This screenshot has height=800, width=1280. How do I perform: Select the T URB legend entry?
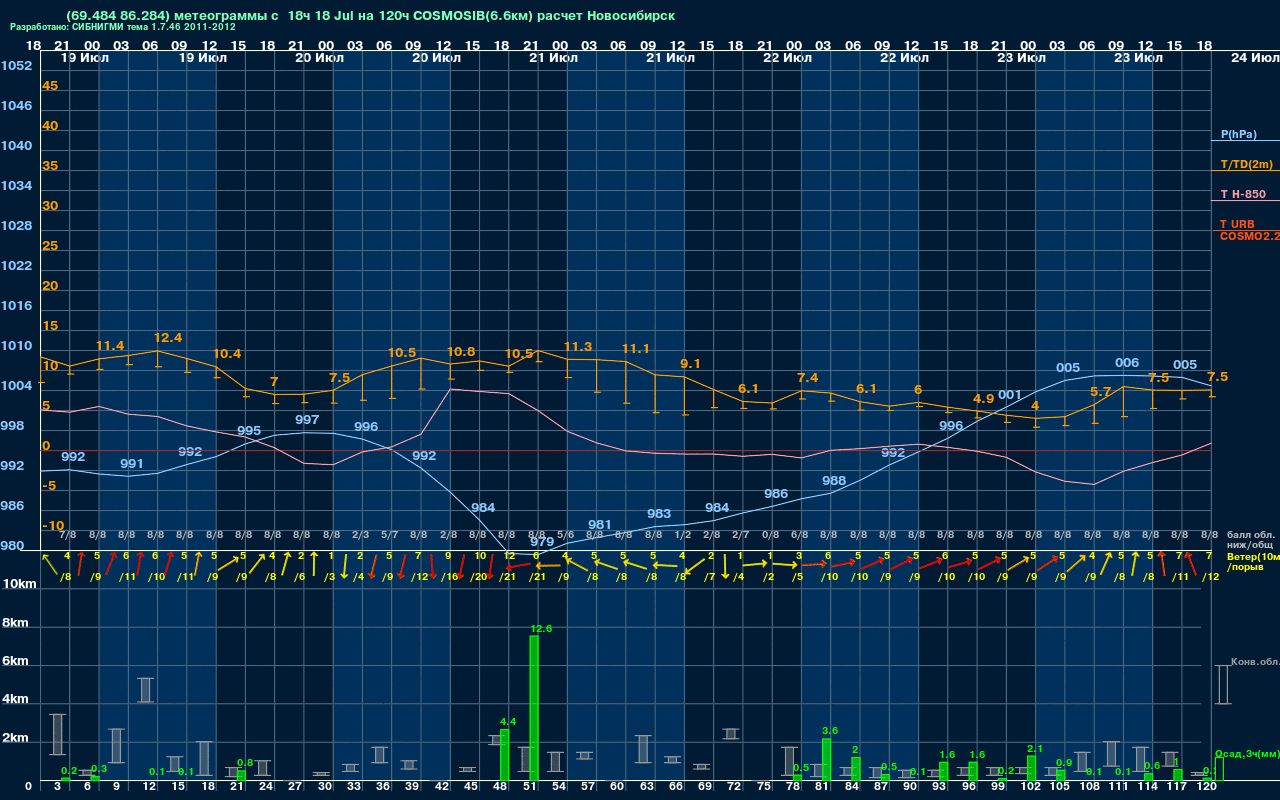[1237, 224]
